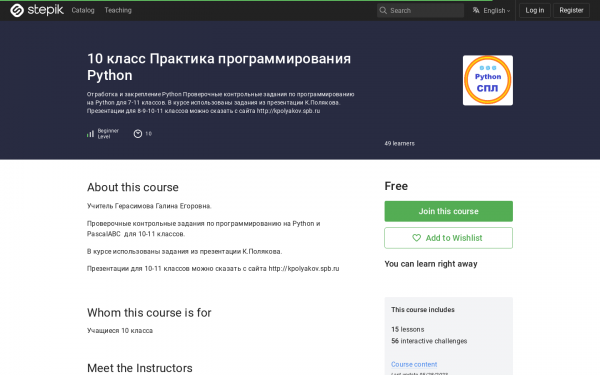This screenshot has height=375, width=600.
Task: Click the 'You can learn right away' text
Action: [x=431, y=264]
